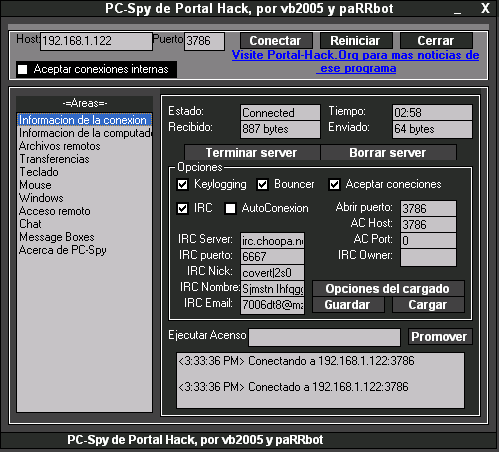The width and height of the screenshot is (499, 452).
Task: Click the Guardar button
Action: tap(348, 305)
